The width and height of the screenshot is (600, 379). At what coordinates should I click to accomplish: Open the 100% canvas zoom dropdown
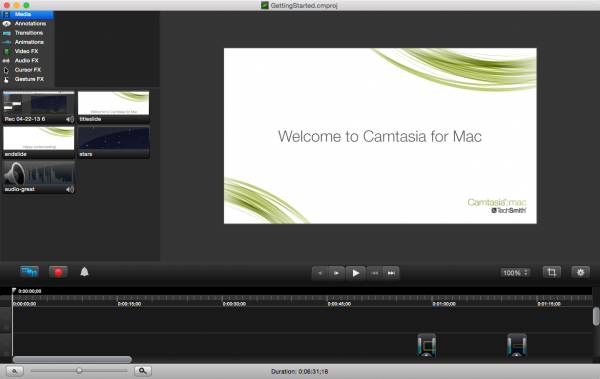tap(515, 273)
